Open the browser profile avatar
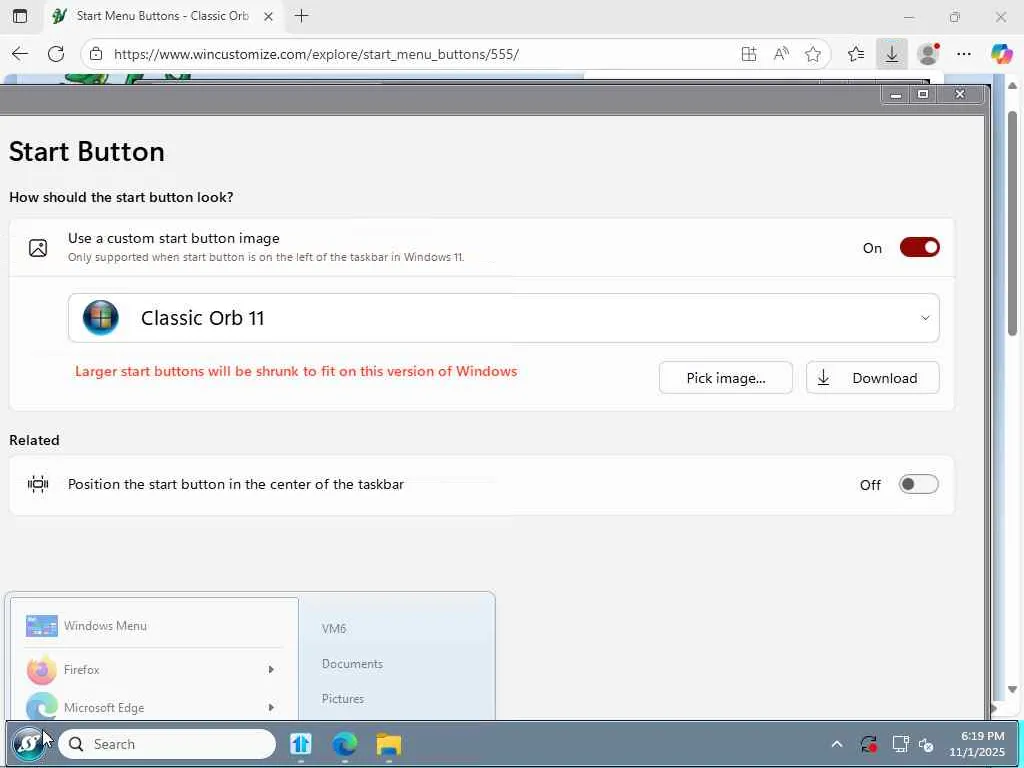Viewport: 1024px width, 768px height. coord(928,54)
